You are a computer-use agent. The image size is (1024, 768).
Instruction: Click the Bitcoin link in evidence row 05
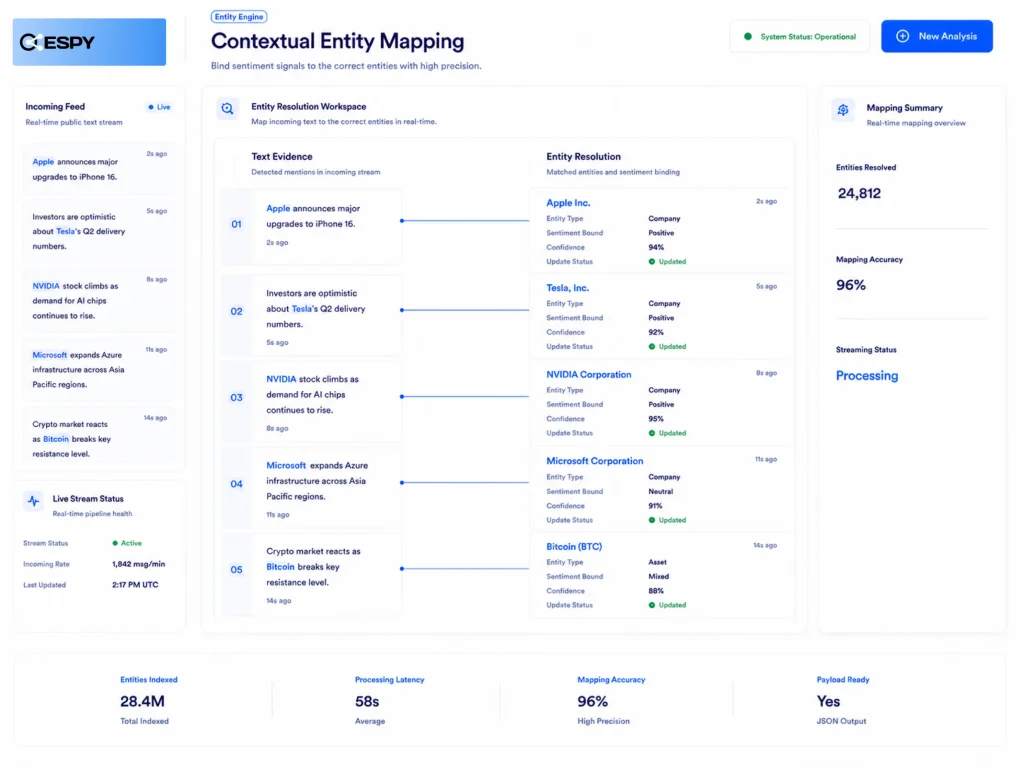pos(280,567)
